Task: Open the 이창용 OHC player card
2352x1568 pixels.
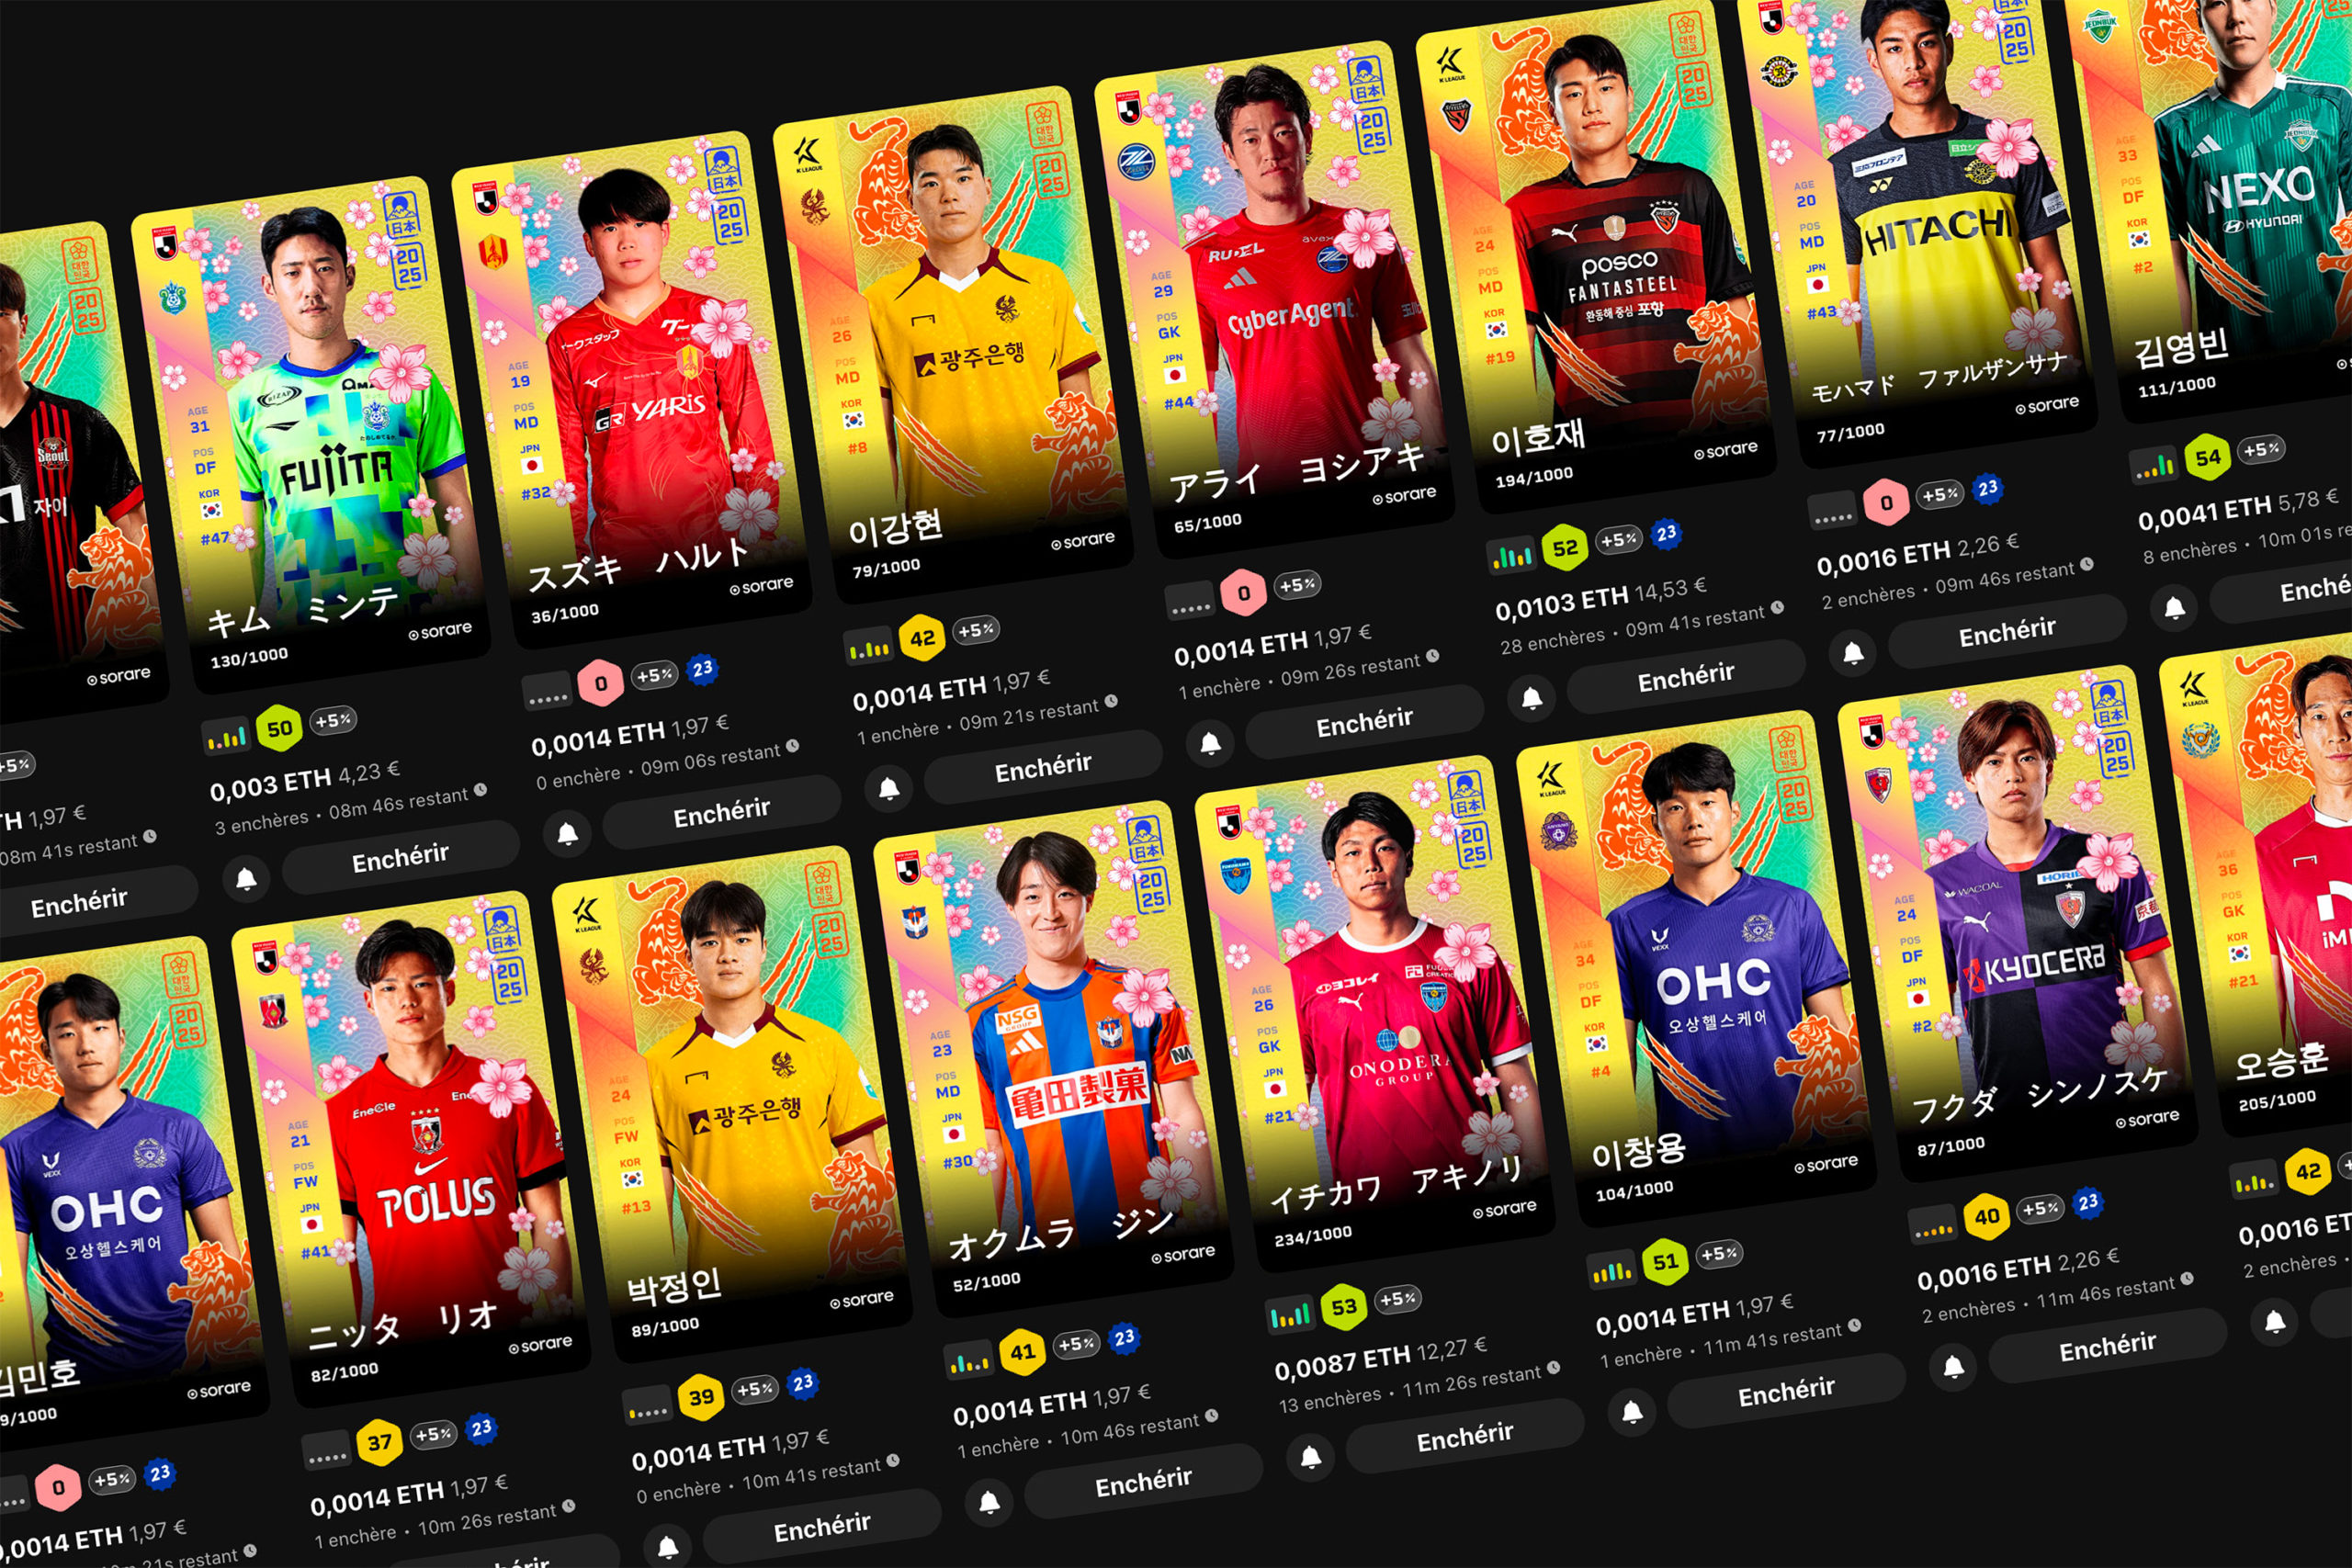Action: pos(1695,970)
